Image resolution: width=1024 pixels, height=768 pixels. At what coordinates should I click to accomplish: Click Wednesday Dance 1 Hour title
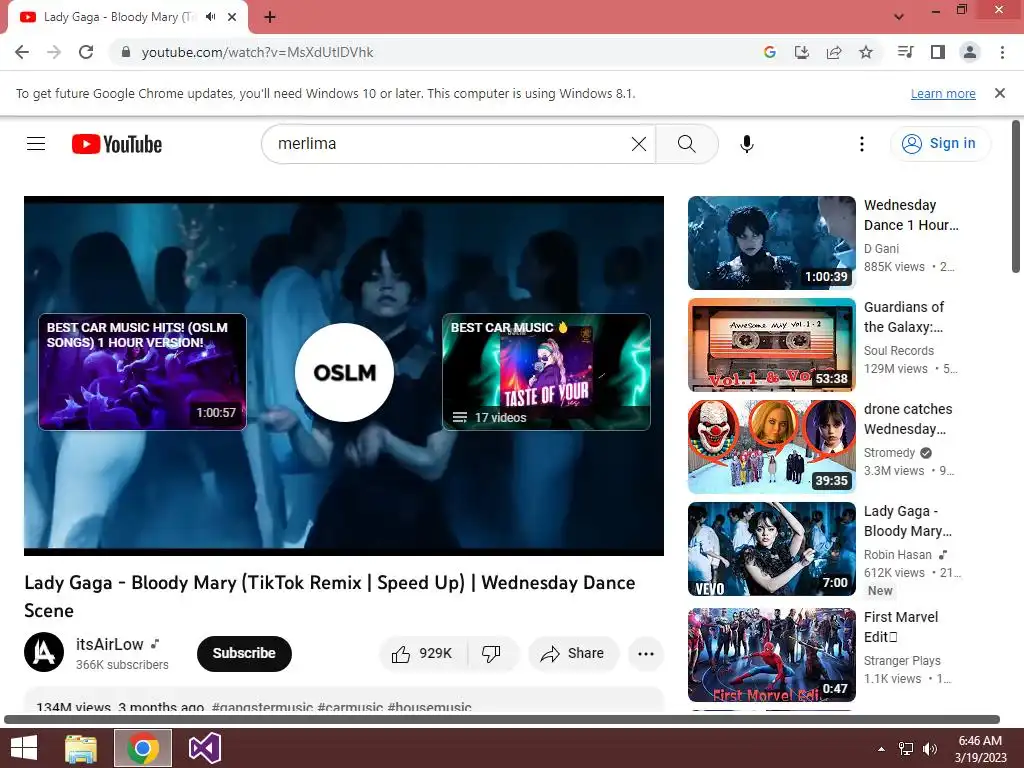click(911, 215)
